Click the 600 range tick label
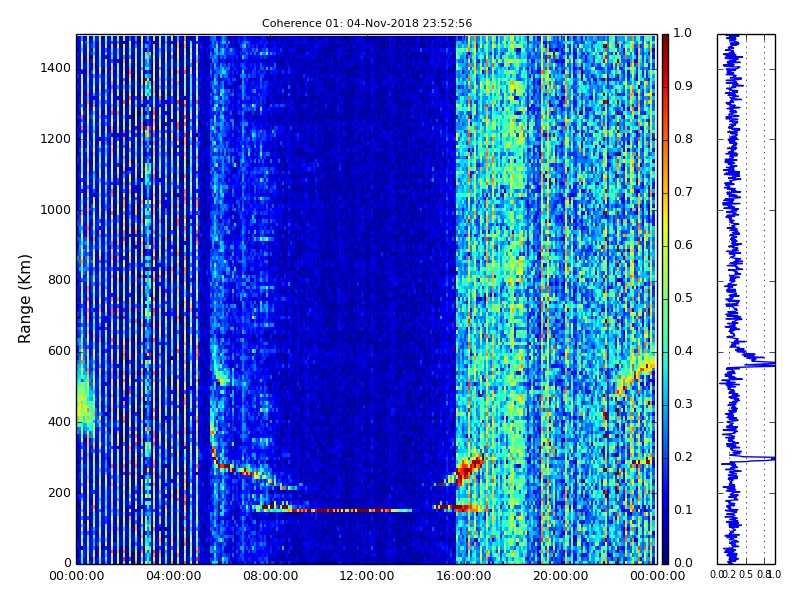800x600 pixels. point(60,351)
